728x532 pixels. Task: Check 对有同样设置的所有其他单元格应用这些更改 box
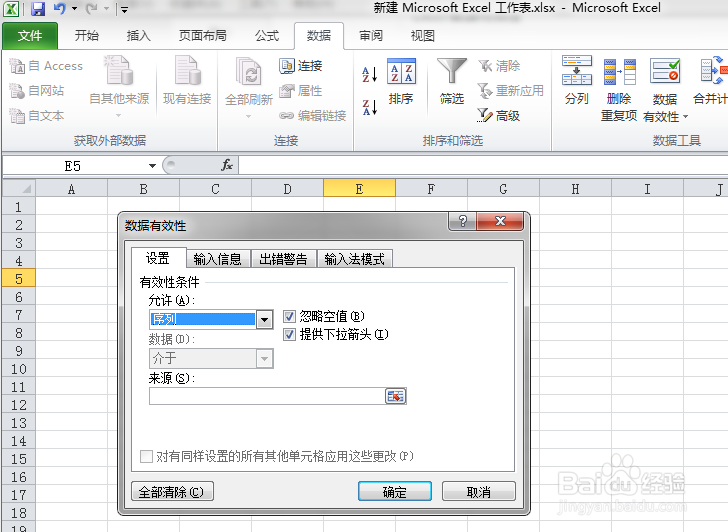coord(146,456)
